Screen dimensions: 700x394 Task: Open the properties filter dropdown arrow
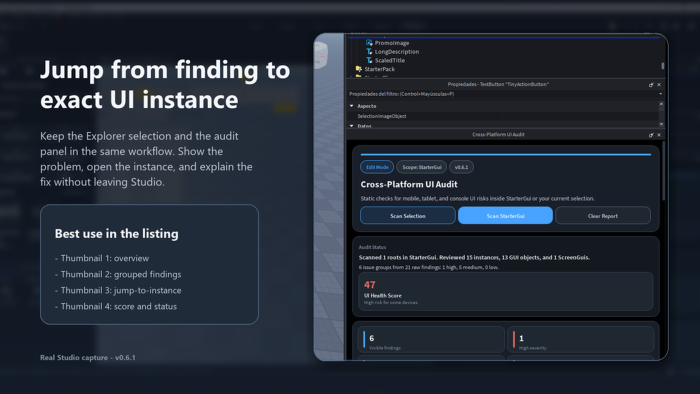point(661,94)
